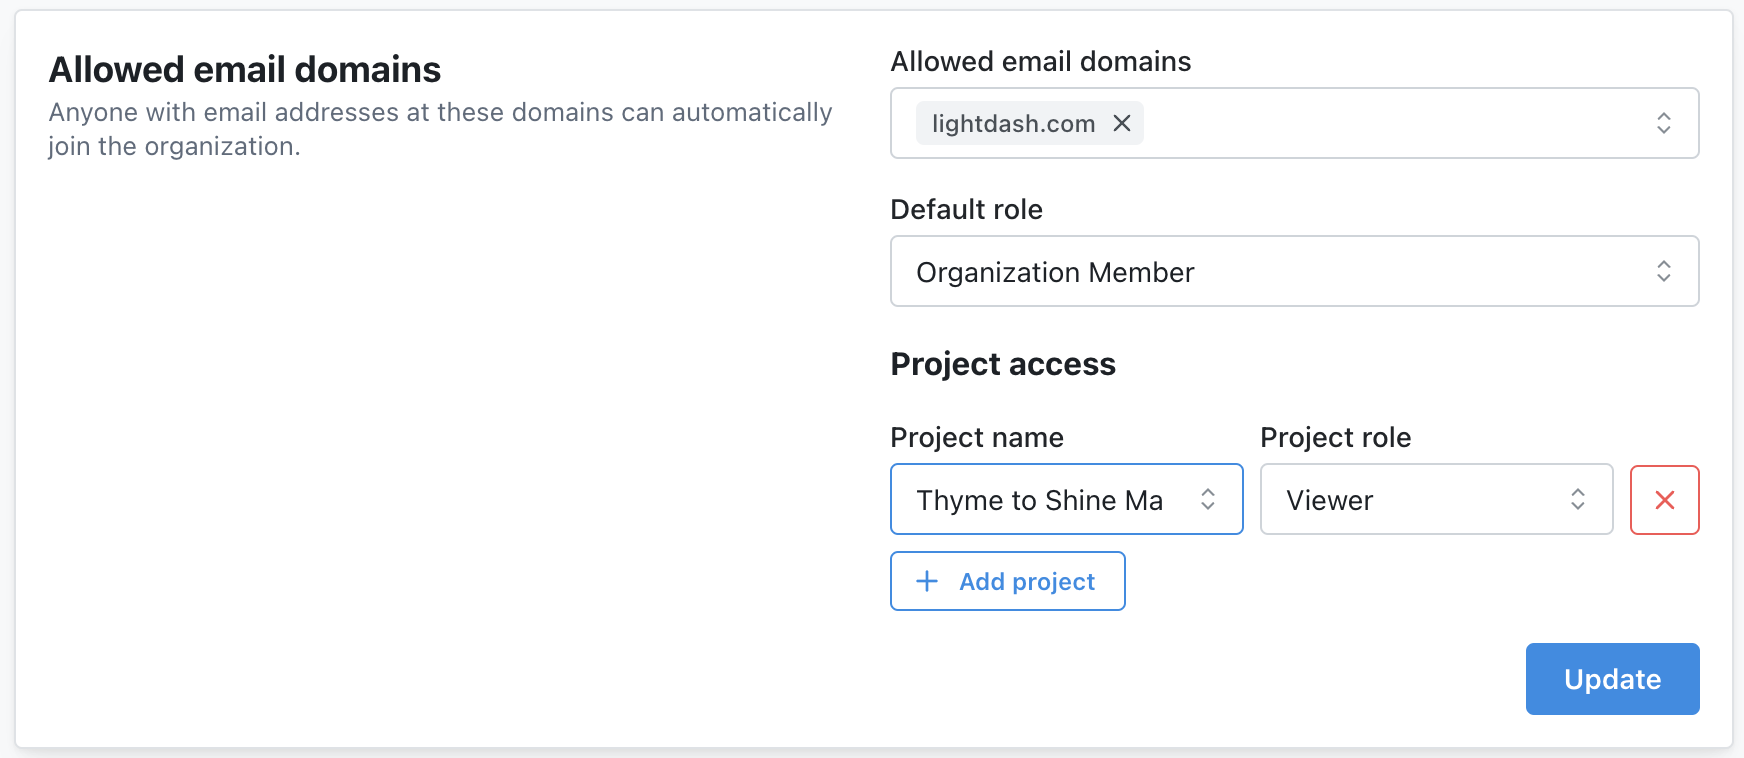Click the plus icon beside Add project
1744x758 pixels.
[x=927, y=581]
